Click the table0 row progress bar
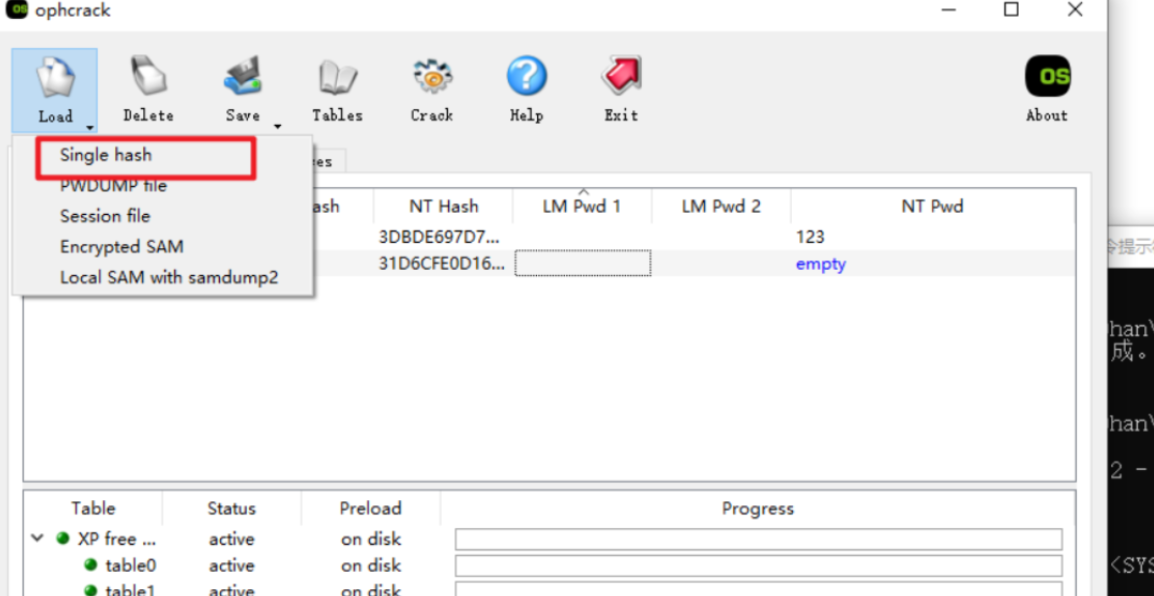Viewport: 1154px width, 596px height. (x=759, y=566)
